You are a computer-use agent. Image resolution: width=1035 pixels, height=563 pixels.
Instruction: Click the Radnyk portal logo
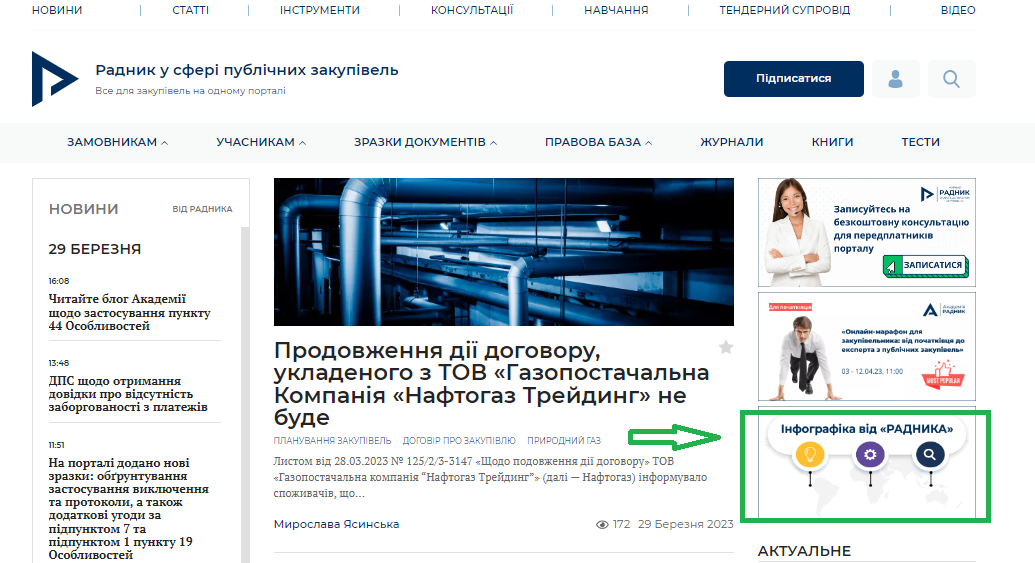(x=55, y=79)
